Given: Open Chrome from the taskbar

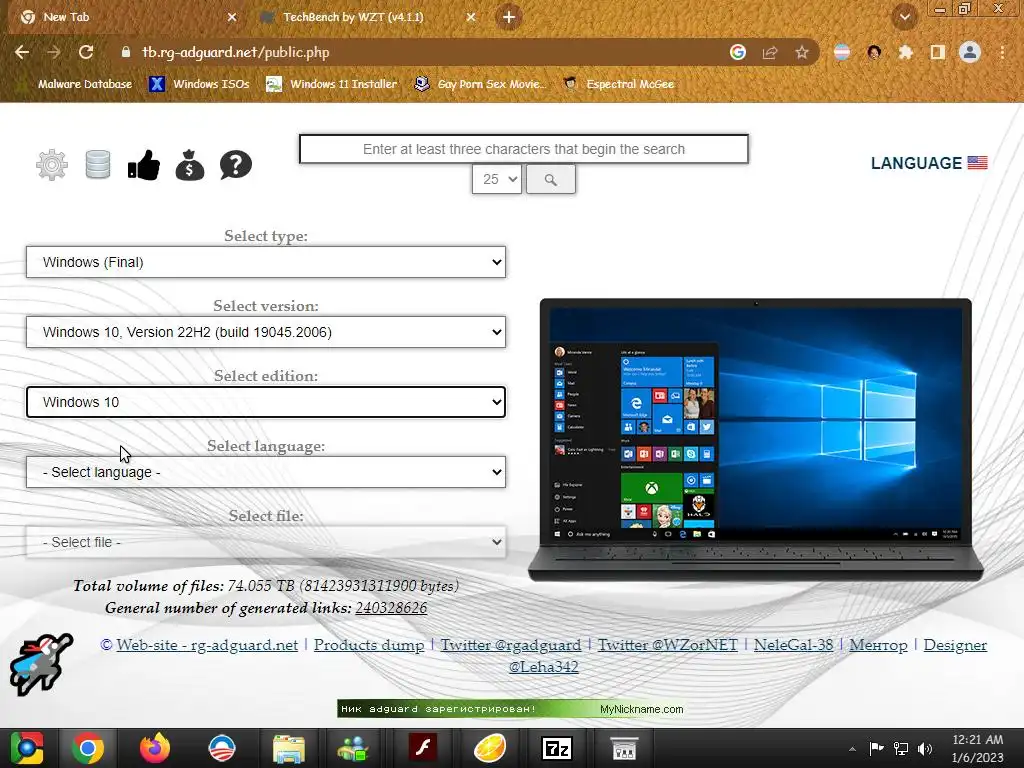Looking at the screenshot, I should tap(88, 748).
